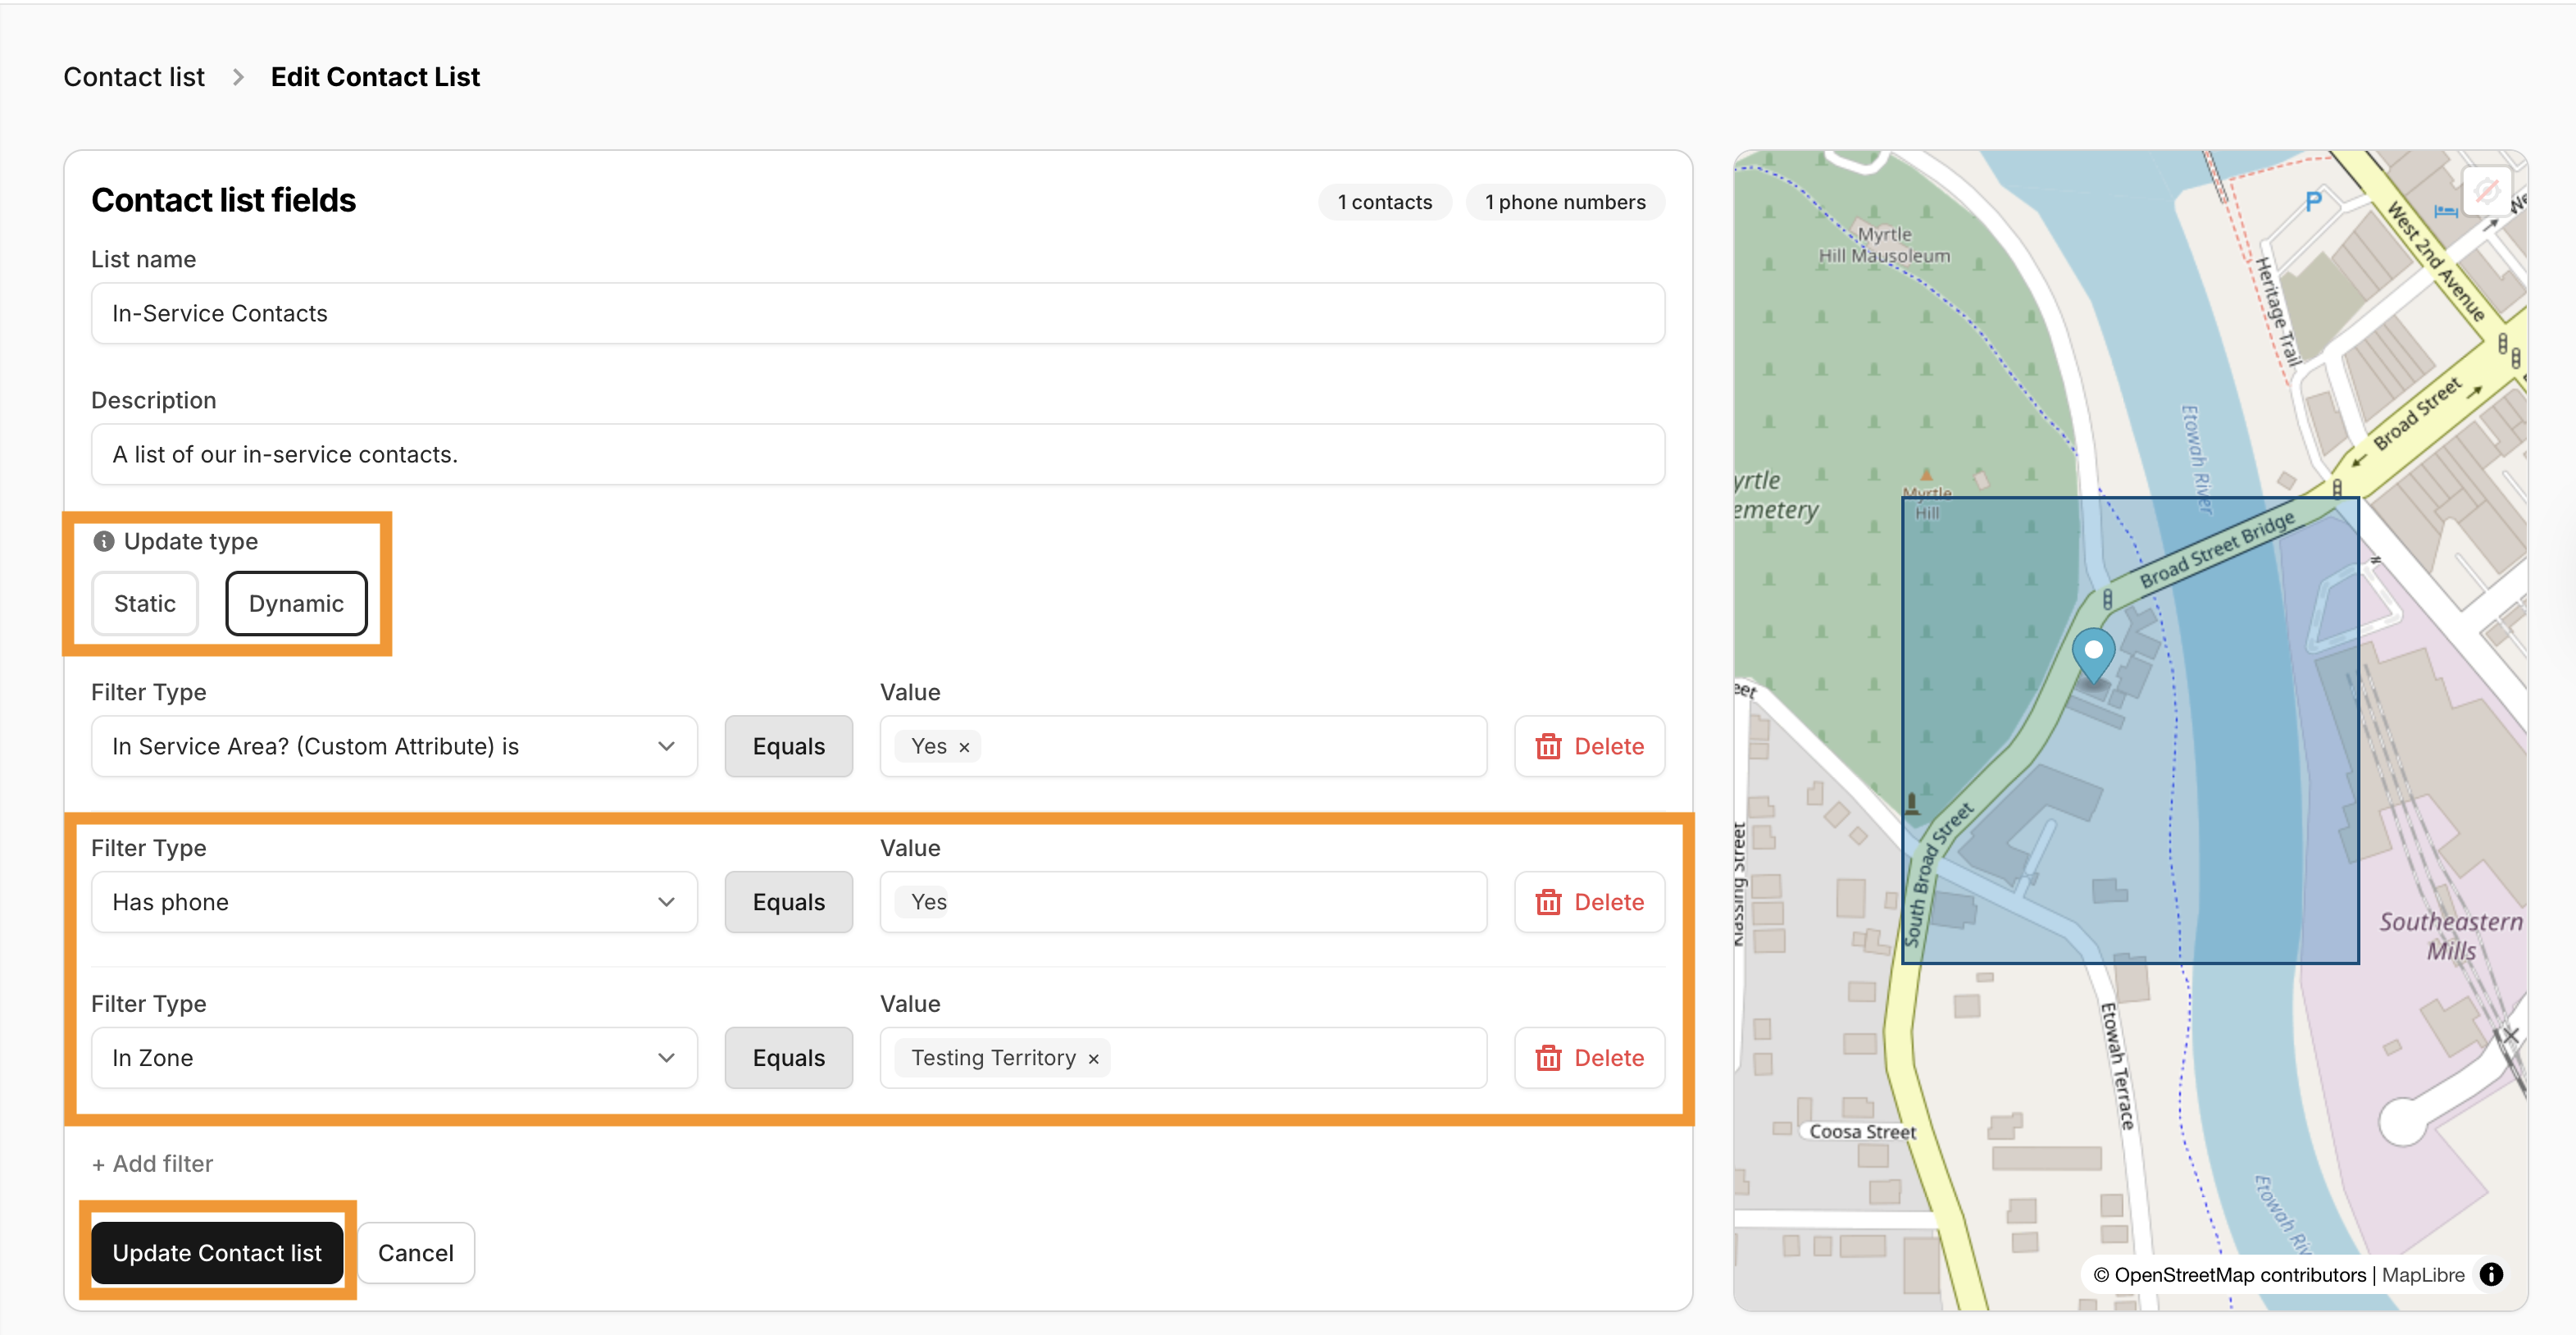
Task: Remove the Testing Territory zone tag
Action: (1093, 1059)
